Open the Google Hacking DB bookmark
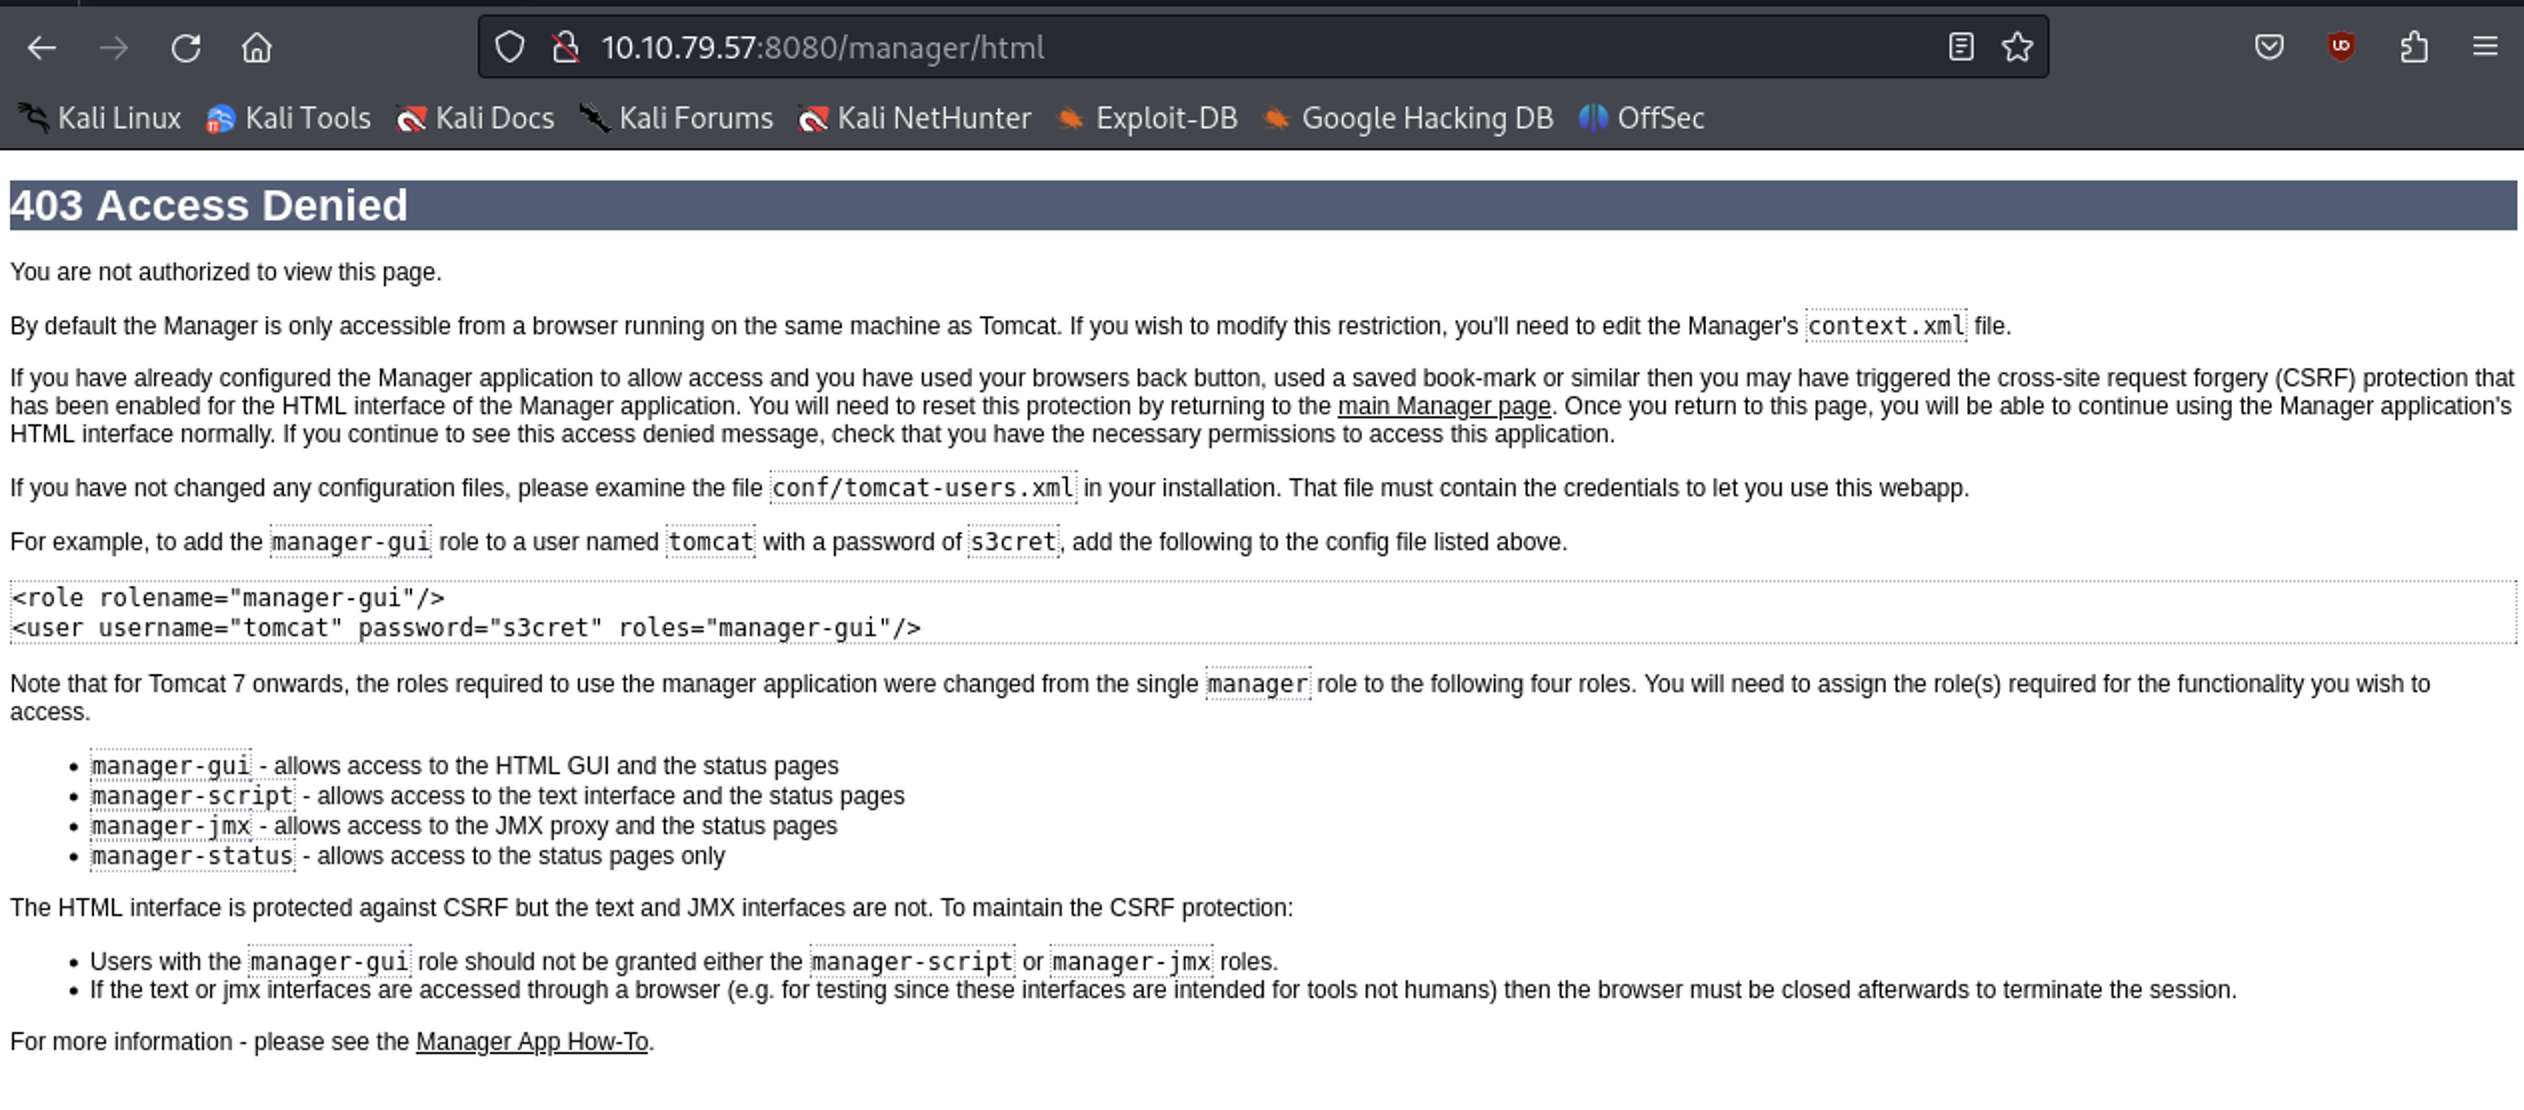 (x=1408, y=118)
